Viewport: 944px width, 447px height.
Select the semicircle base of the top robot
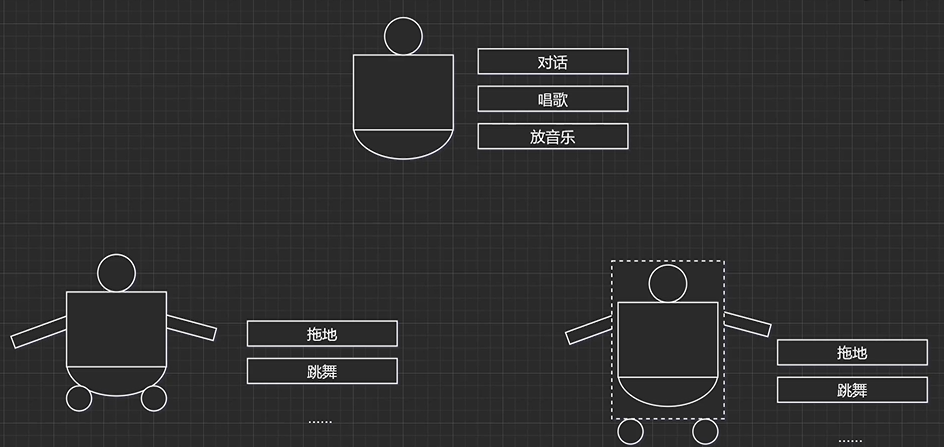pyautogui.click(x=403, y=145)
